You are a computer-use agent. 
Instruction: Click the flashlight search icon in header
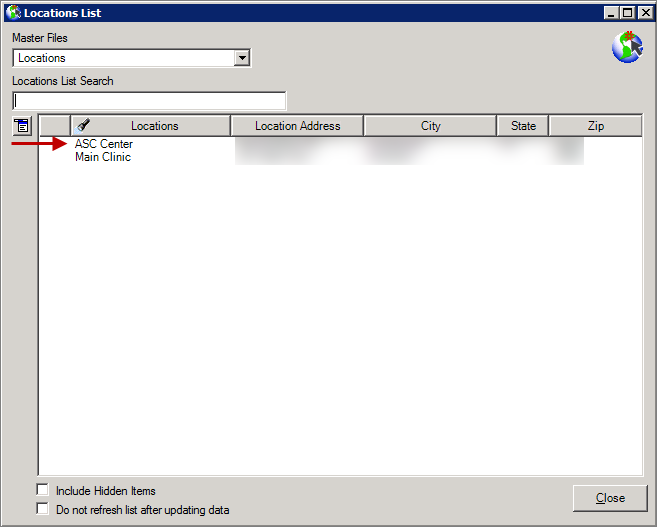coord(83,125)
